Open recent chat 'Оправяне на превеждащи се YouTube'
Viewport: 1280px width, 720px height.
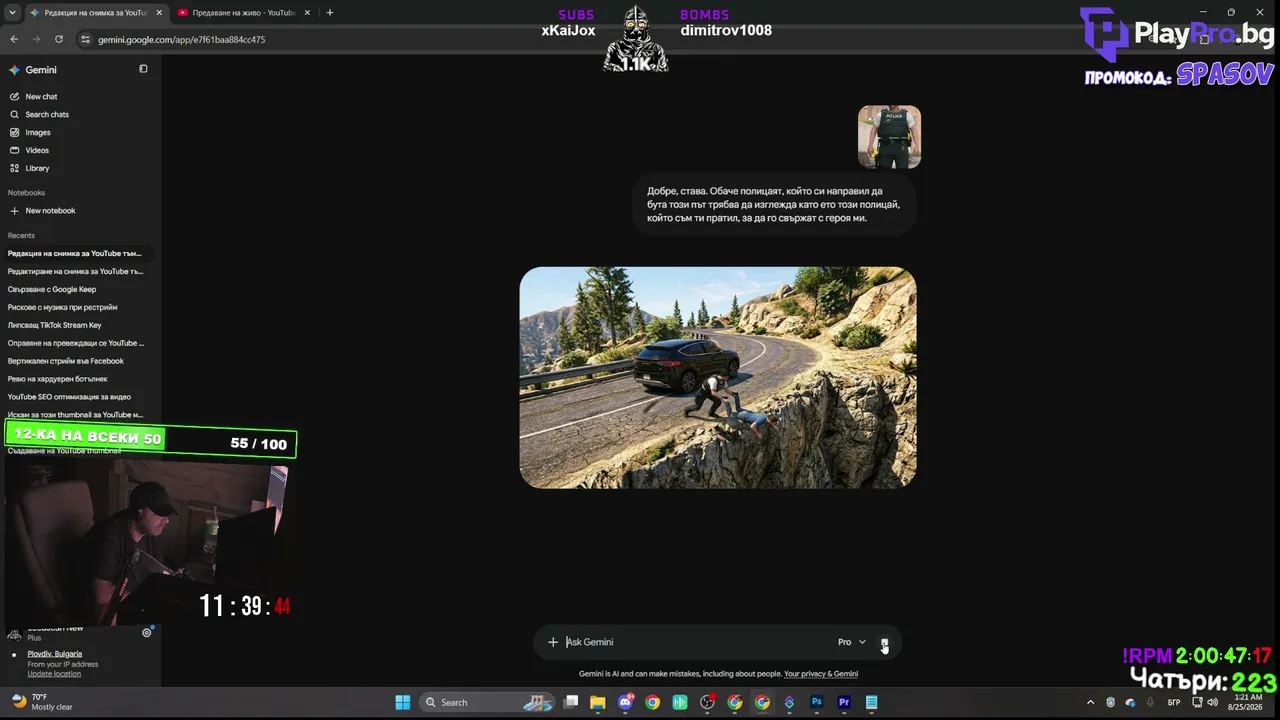click(76, 344)
